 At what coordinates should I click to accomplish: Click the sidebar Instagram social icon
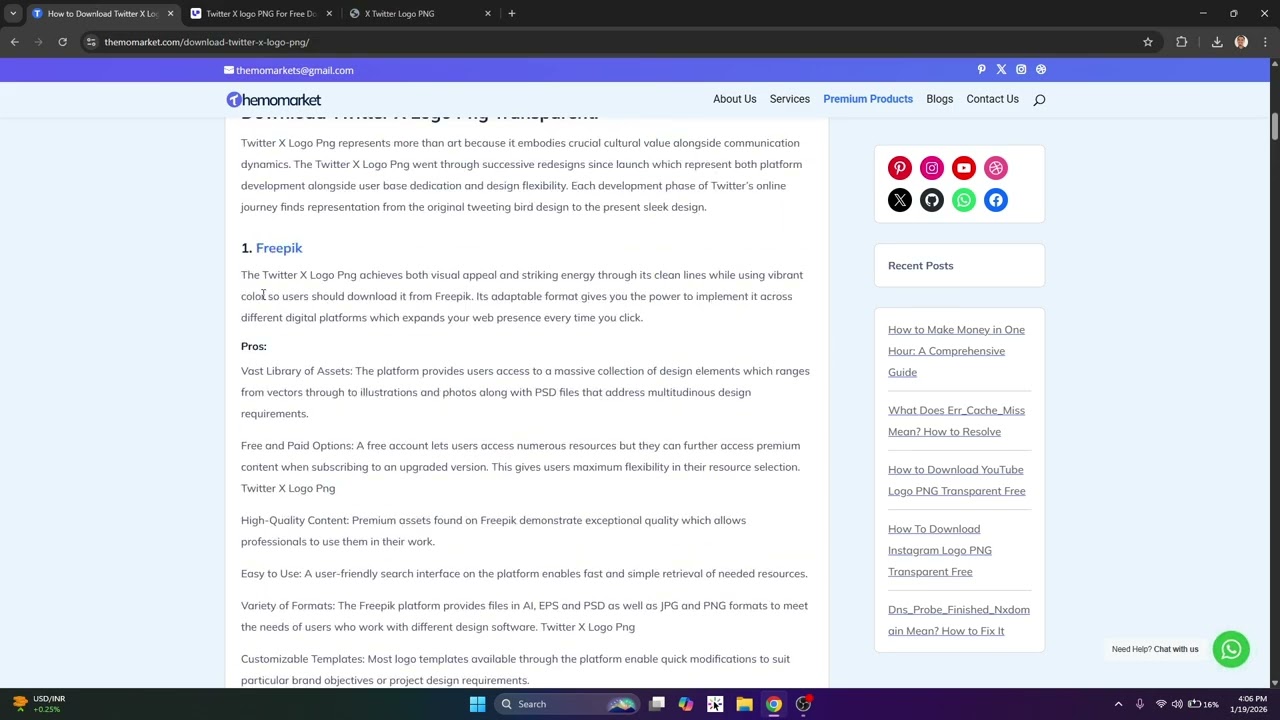pyautogui.click(x=932, y=168)
